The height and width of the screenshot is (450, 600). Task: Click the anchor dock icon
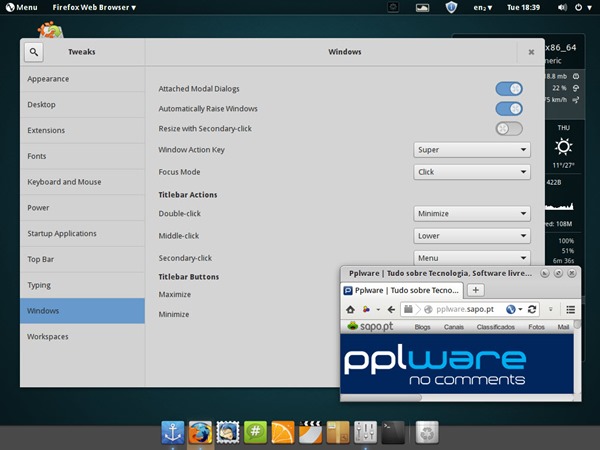(x=173, y=432)
